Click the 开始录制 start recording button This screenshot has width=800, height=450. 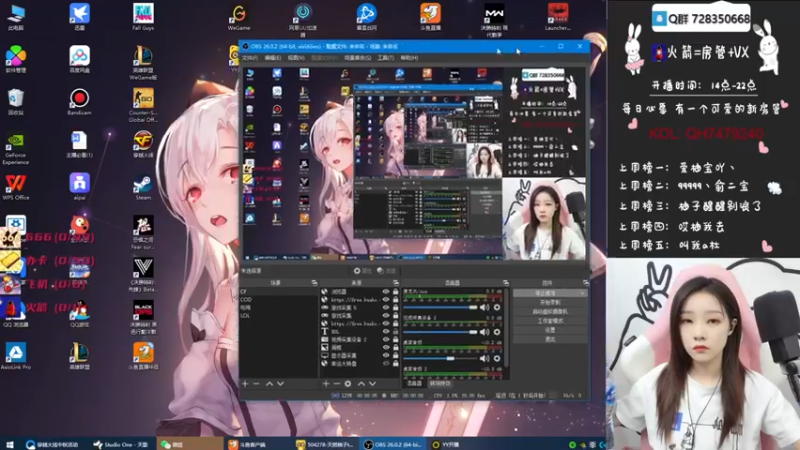tap(549, 302)
